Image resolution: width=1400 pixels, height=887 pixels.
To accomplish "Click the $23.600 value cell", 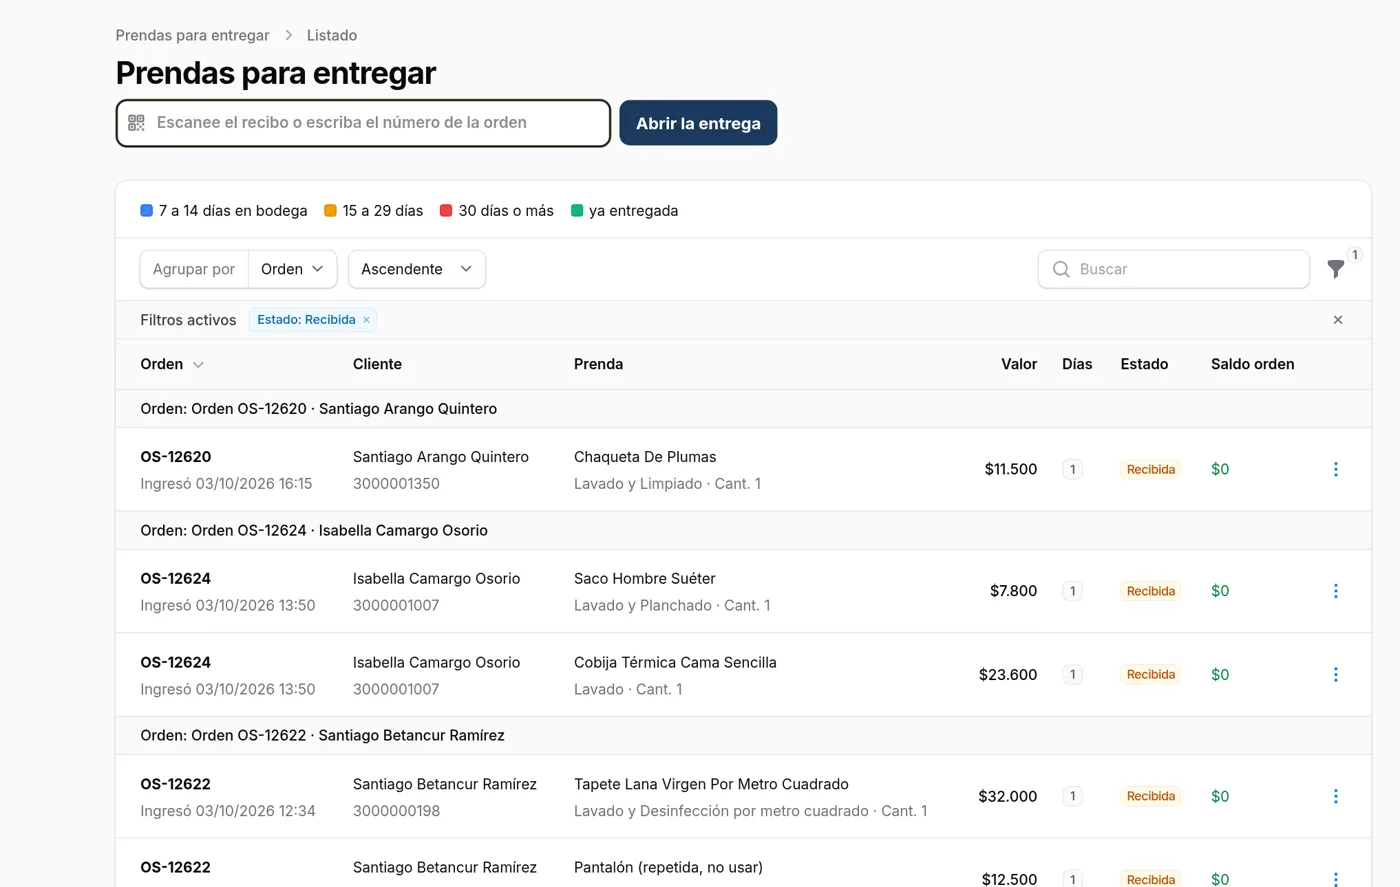I will (1008, 675).
